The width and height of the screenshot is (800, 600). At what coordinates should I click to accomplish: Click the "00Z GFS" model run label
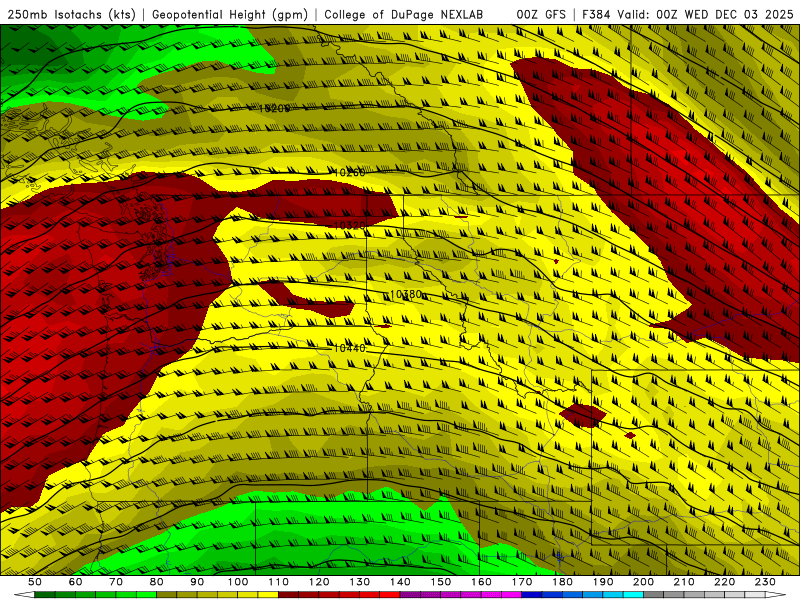(541, 15)
